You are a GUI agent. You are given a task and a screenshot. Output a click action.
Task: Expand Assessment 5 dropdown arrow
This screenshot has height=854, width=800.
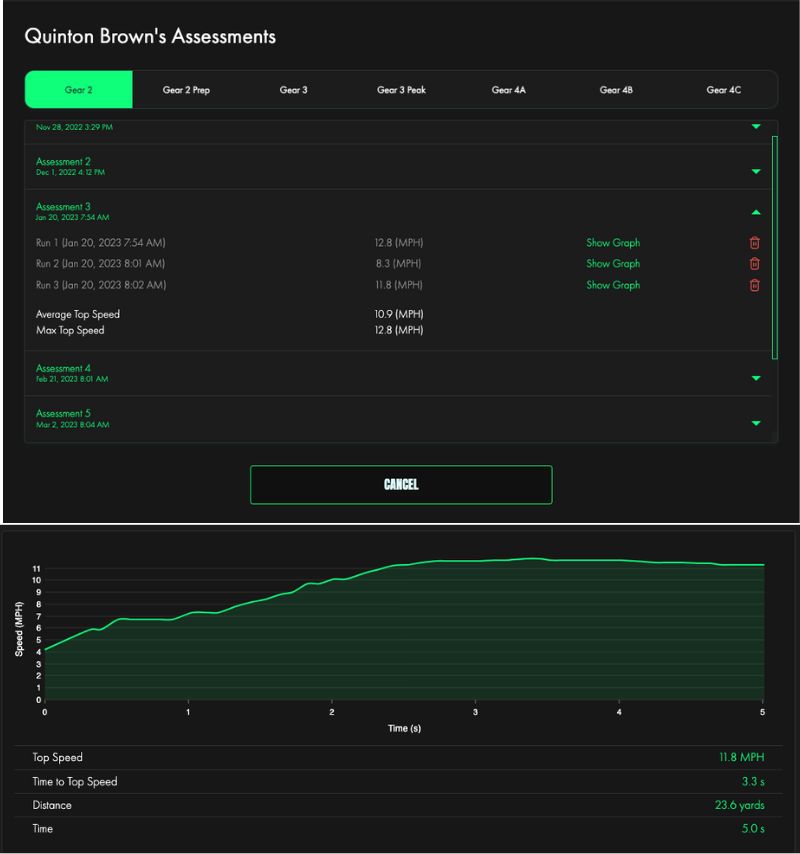756,423
